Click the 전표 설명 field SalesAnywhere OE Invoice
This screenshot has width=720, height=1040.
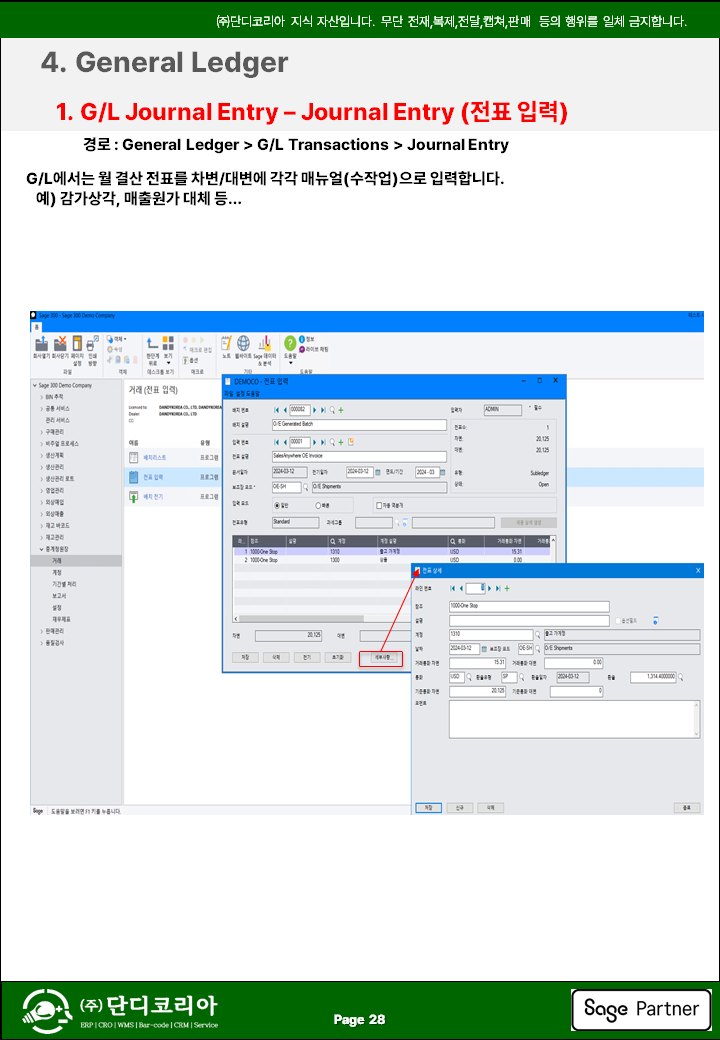pyautogui.click(x=359, y=456)
